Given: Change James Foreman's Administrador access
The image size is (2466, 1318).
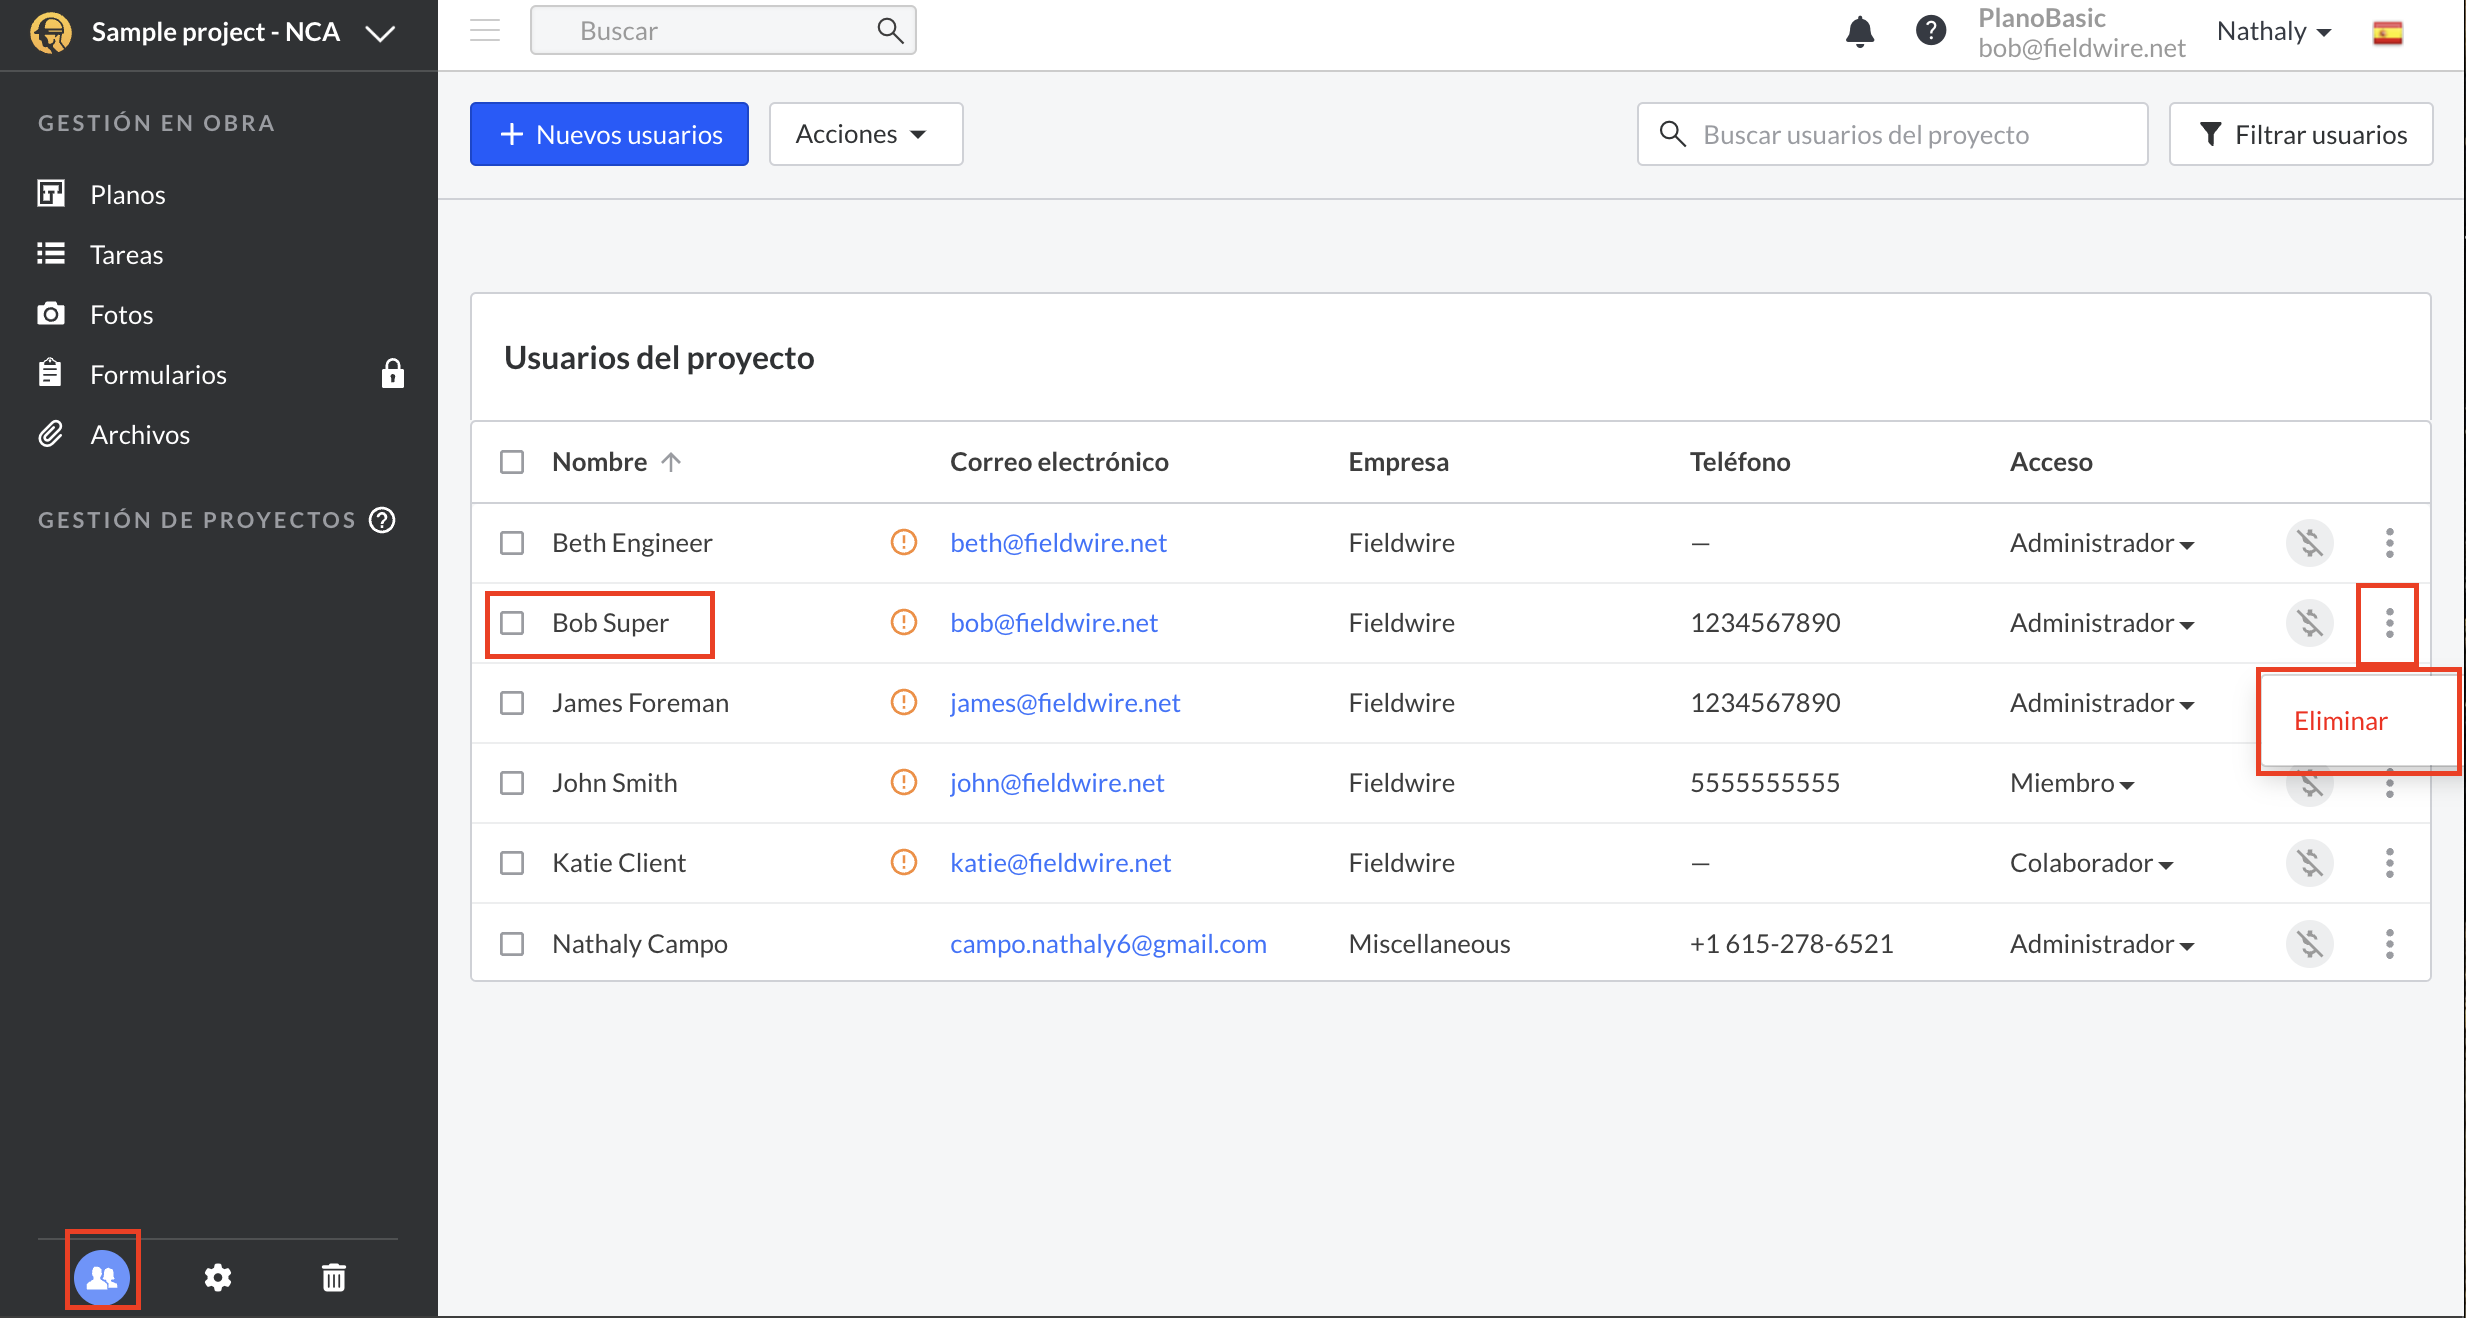Looking at the screenshot, I should pyautogui.click(x=2102, y=703).
